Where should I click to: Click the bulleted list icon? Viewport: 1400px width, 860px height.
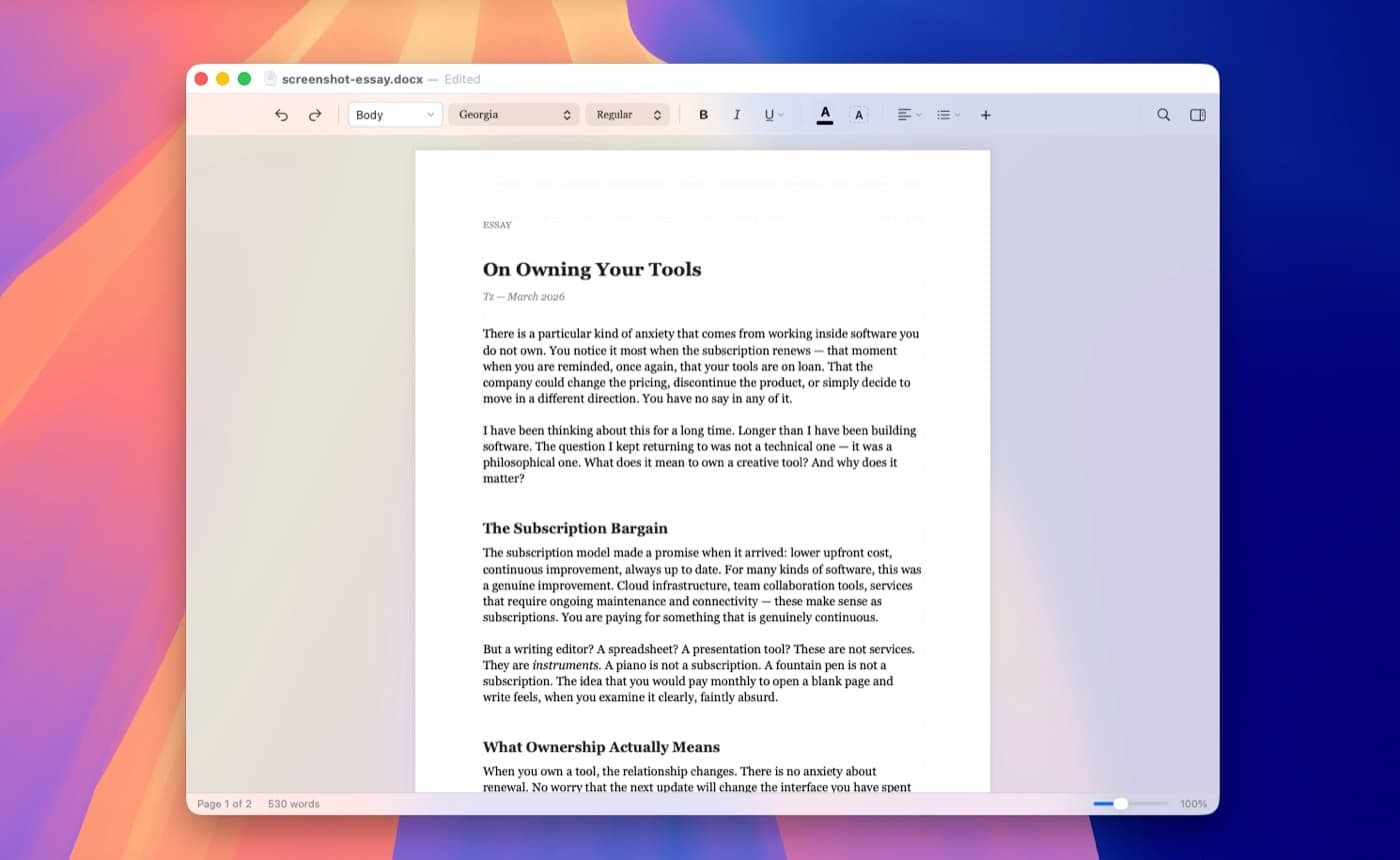point(944,114)
